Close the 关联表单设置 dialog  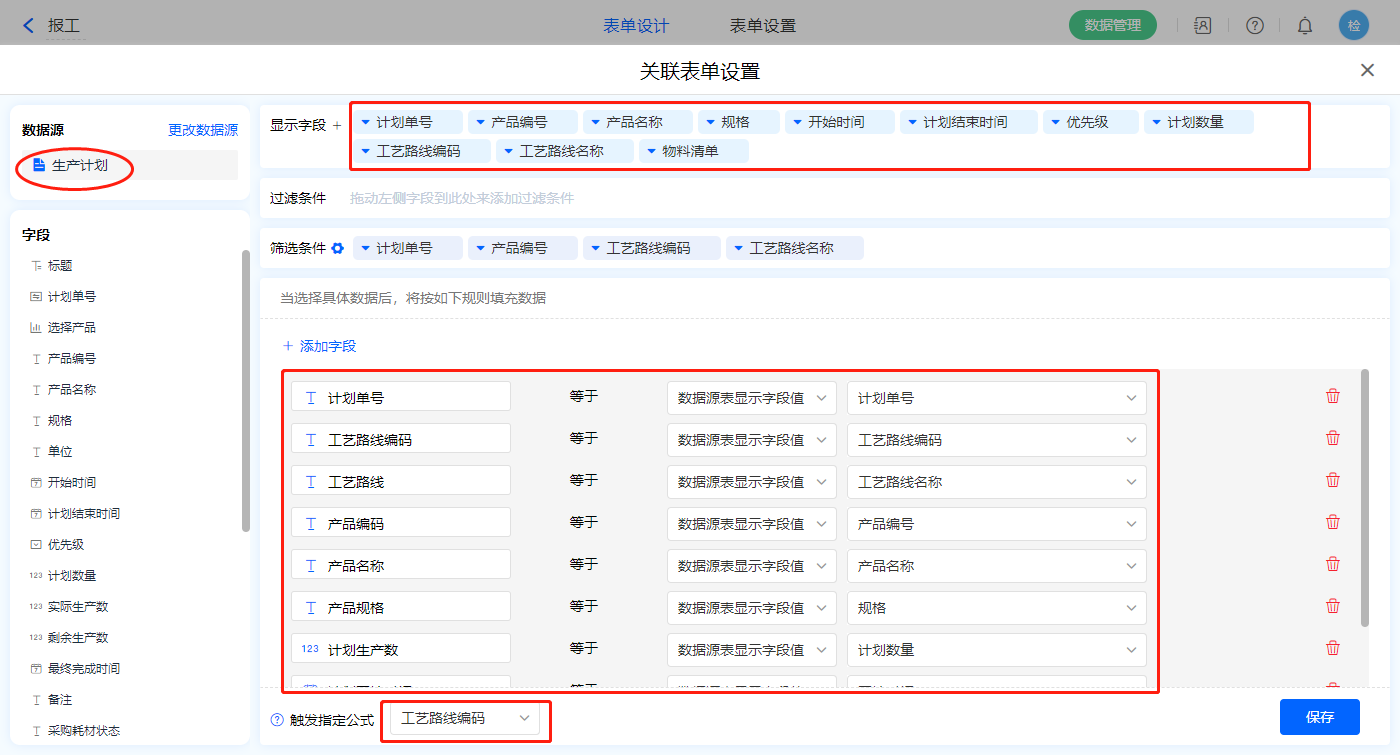(x=1367, y=70)
